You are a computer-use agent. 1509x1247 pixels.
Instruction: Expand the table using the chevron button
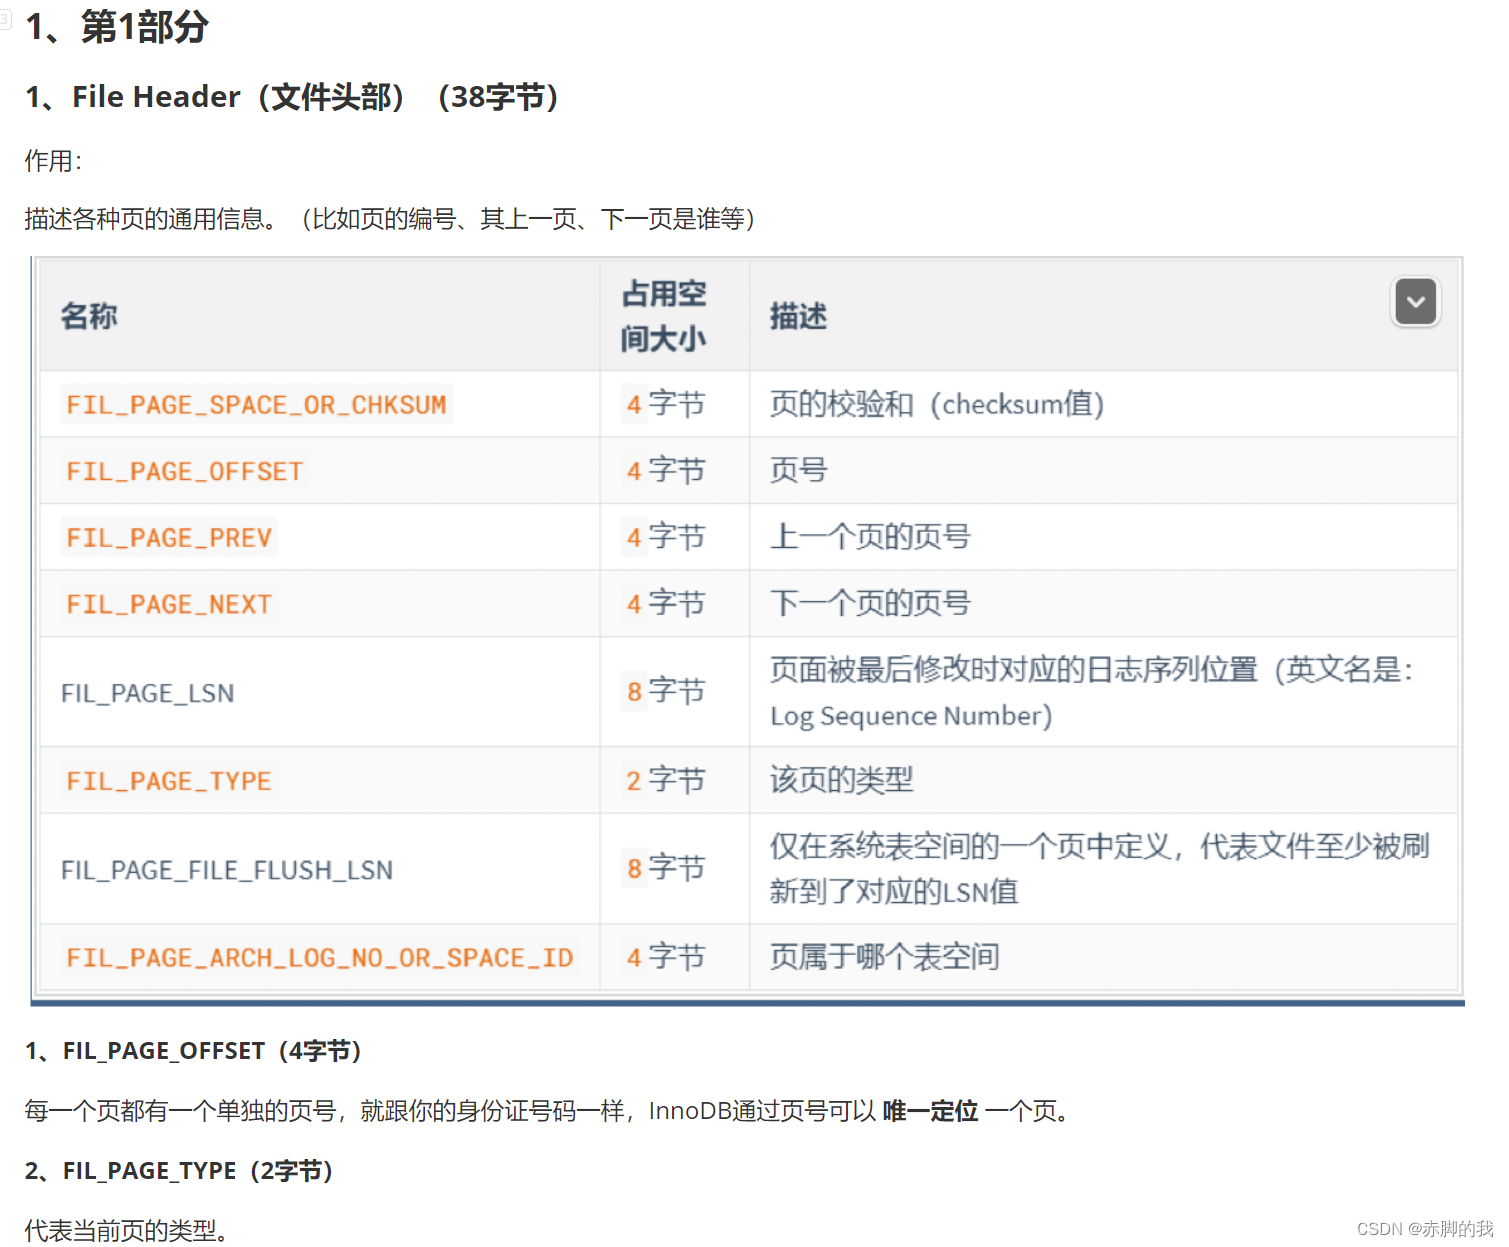(x=1415, y=302)
